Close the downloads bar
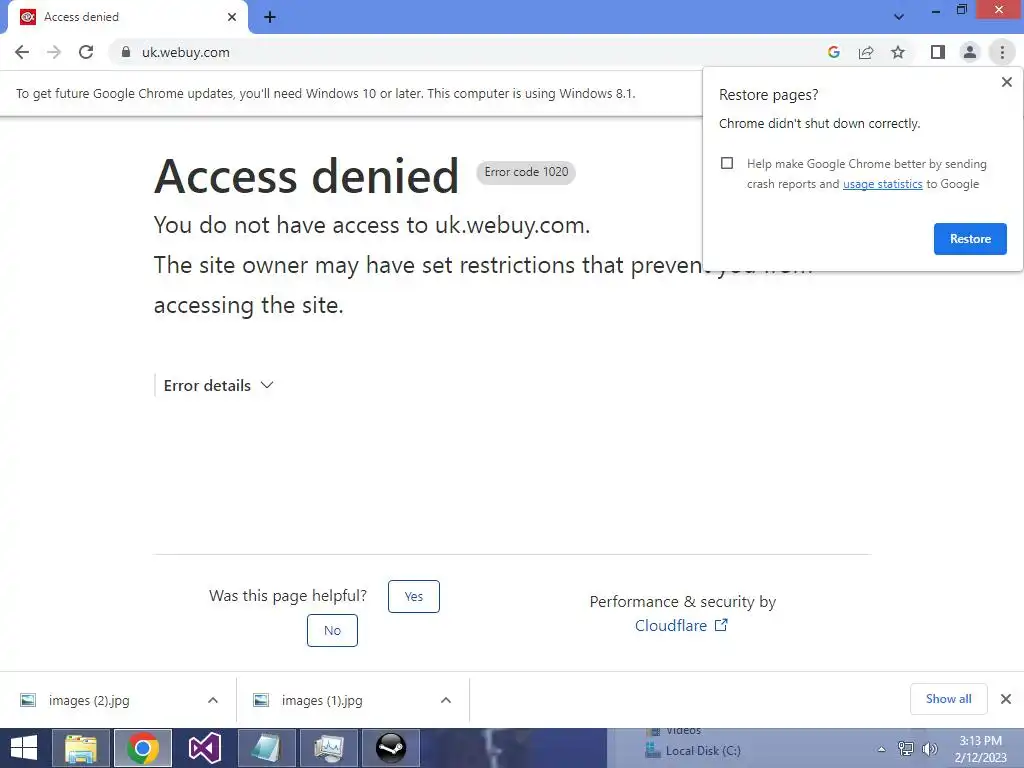 point(1006,699)
